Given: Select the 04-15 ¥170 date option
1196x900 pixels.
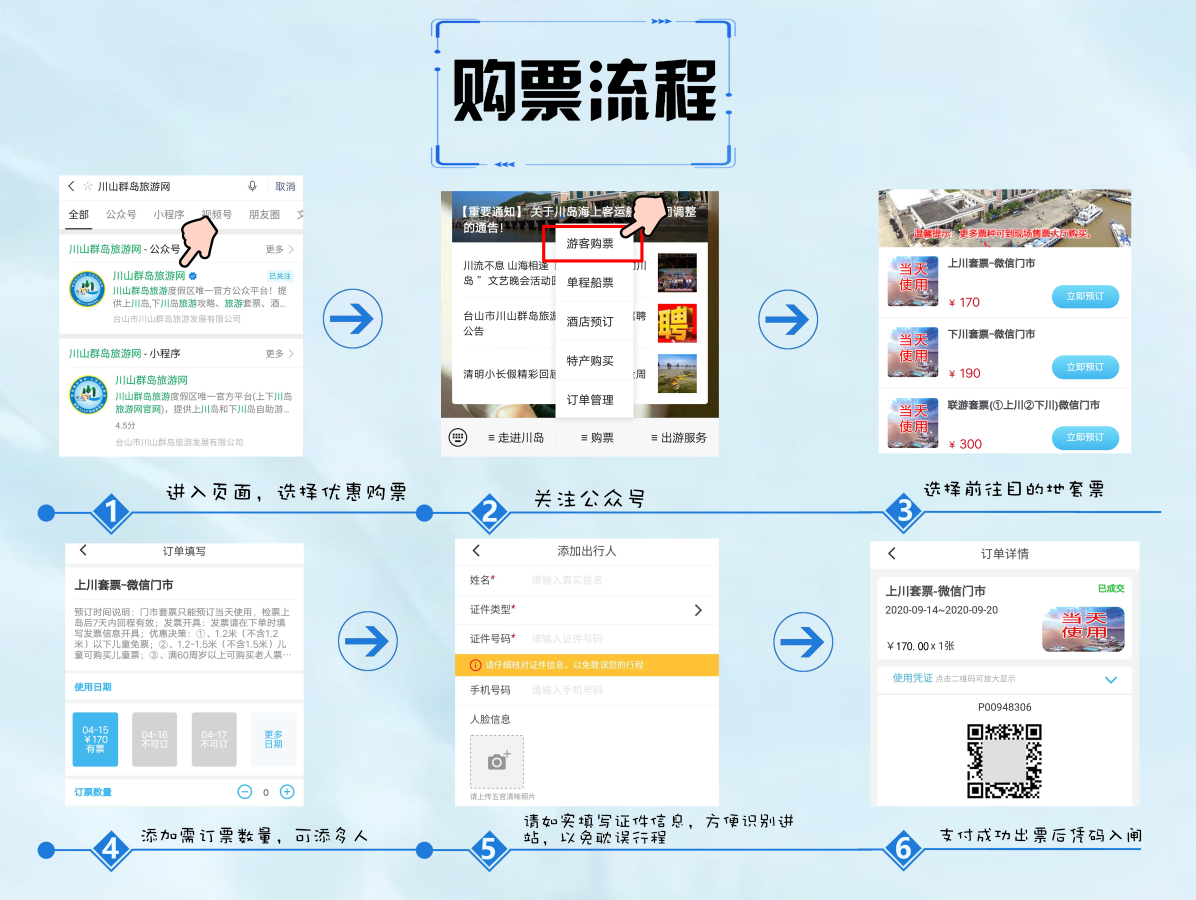Looking at the screenshot, I should [x=95, y=740].
